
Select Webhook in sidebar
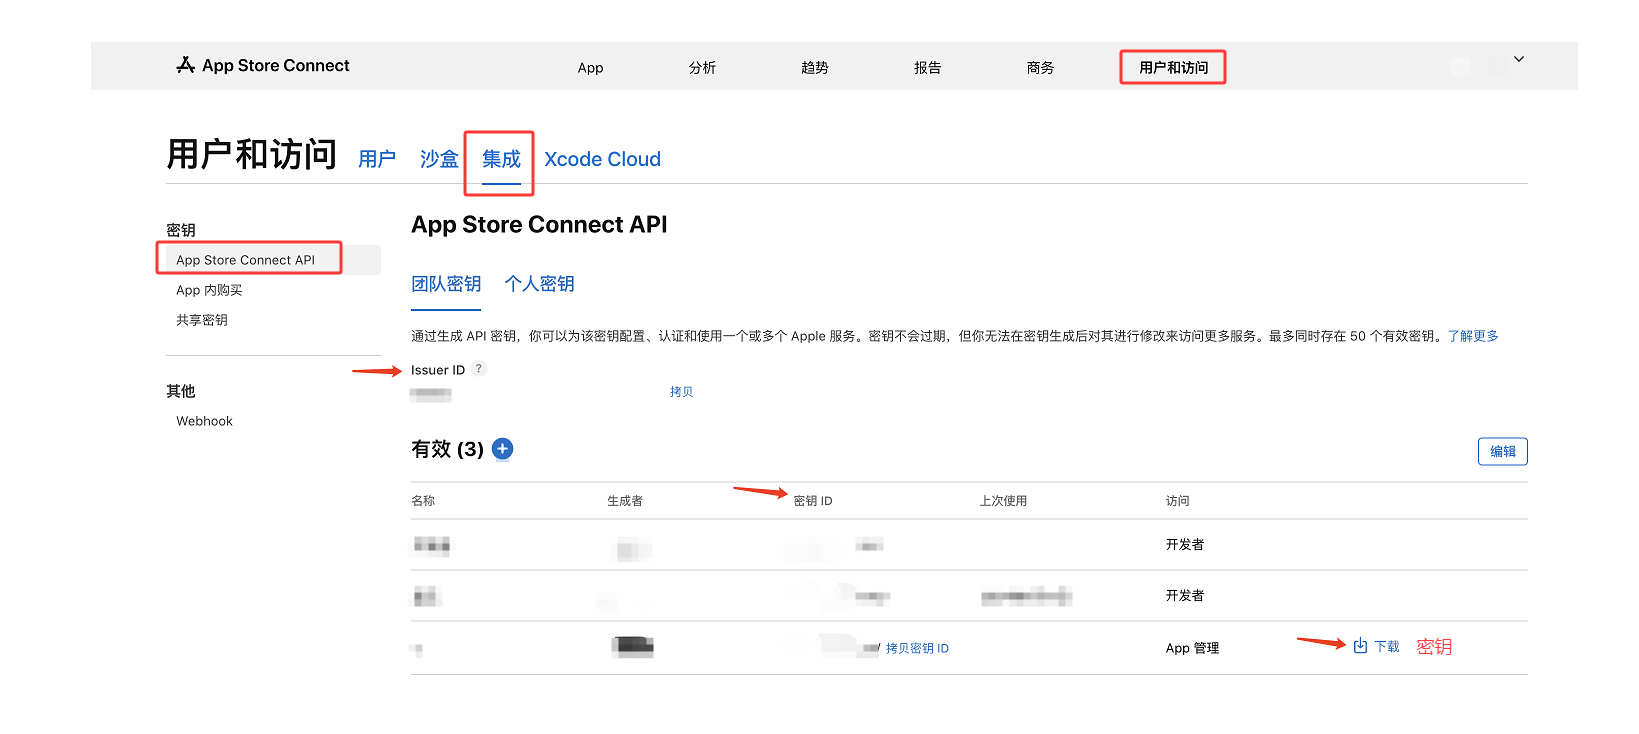pos(204,421)
